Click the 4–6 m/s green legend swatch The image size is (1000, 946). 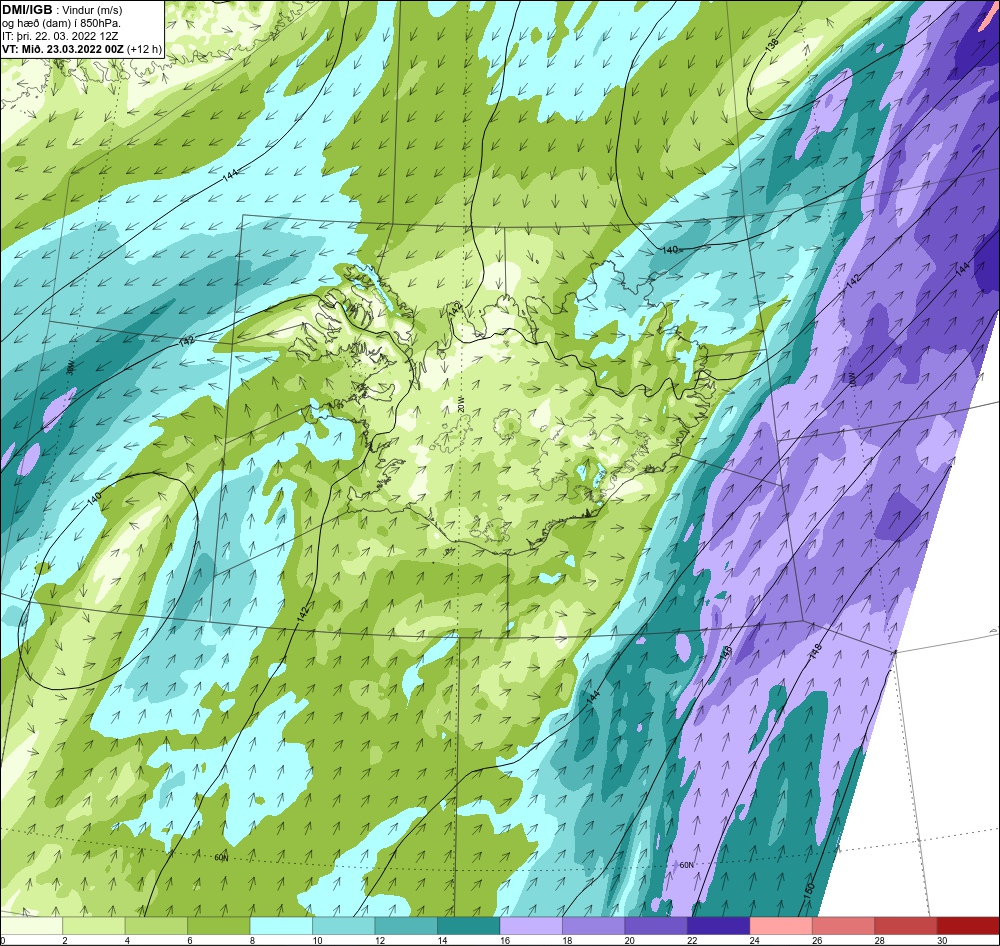click(x=156, y=926)
